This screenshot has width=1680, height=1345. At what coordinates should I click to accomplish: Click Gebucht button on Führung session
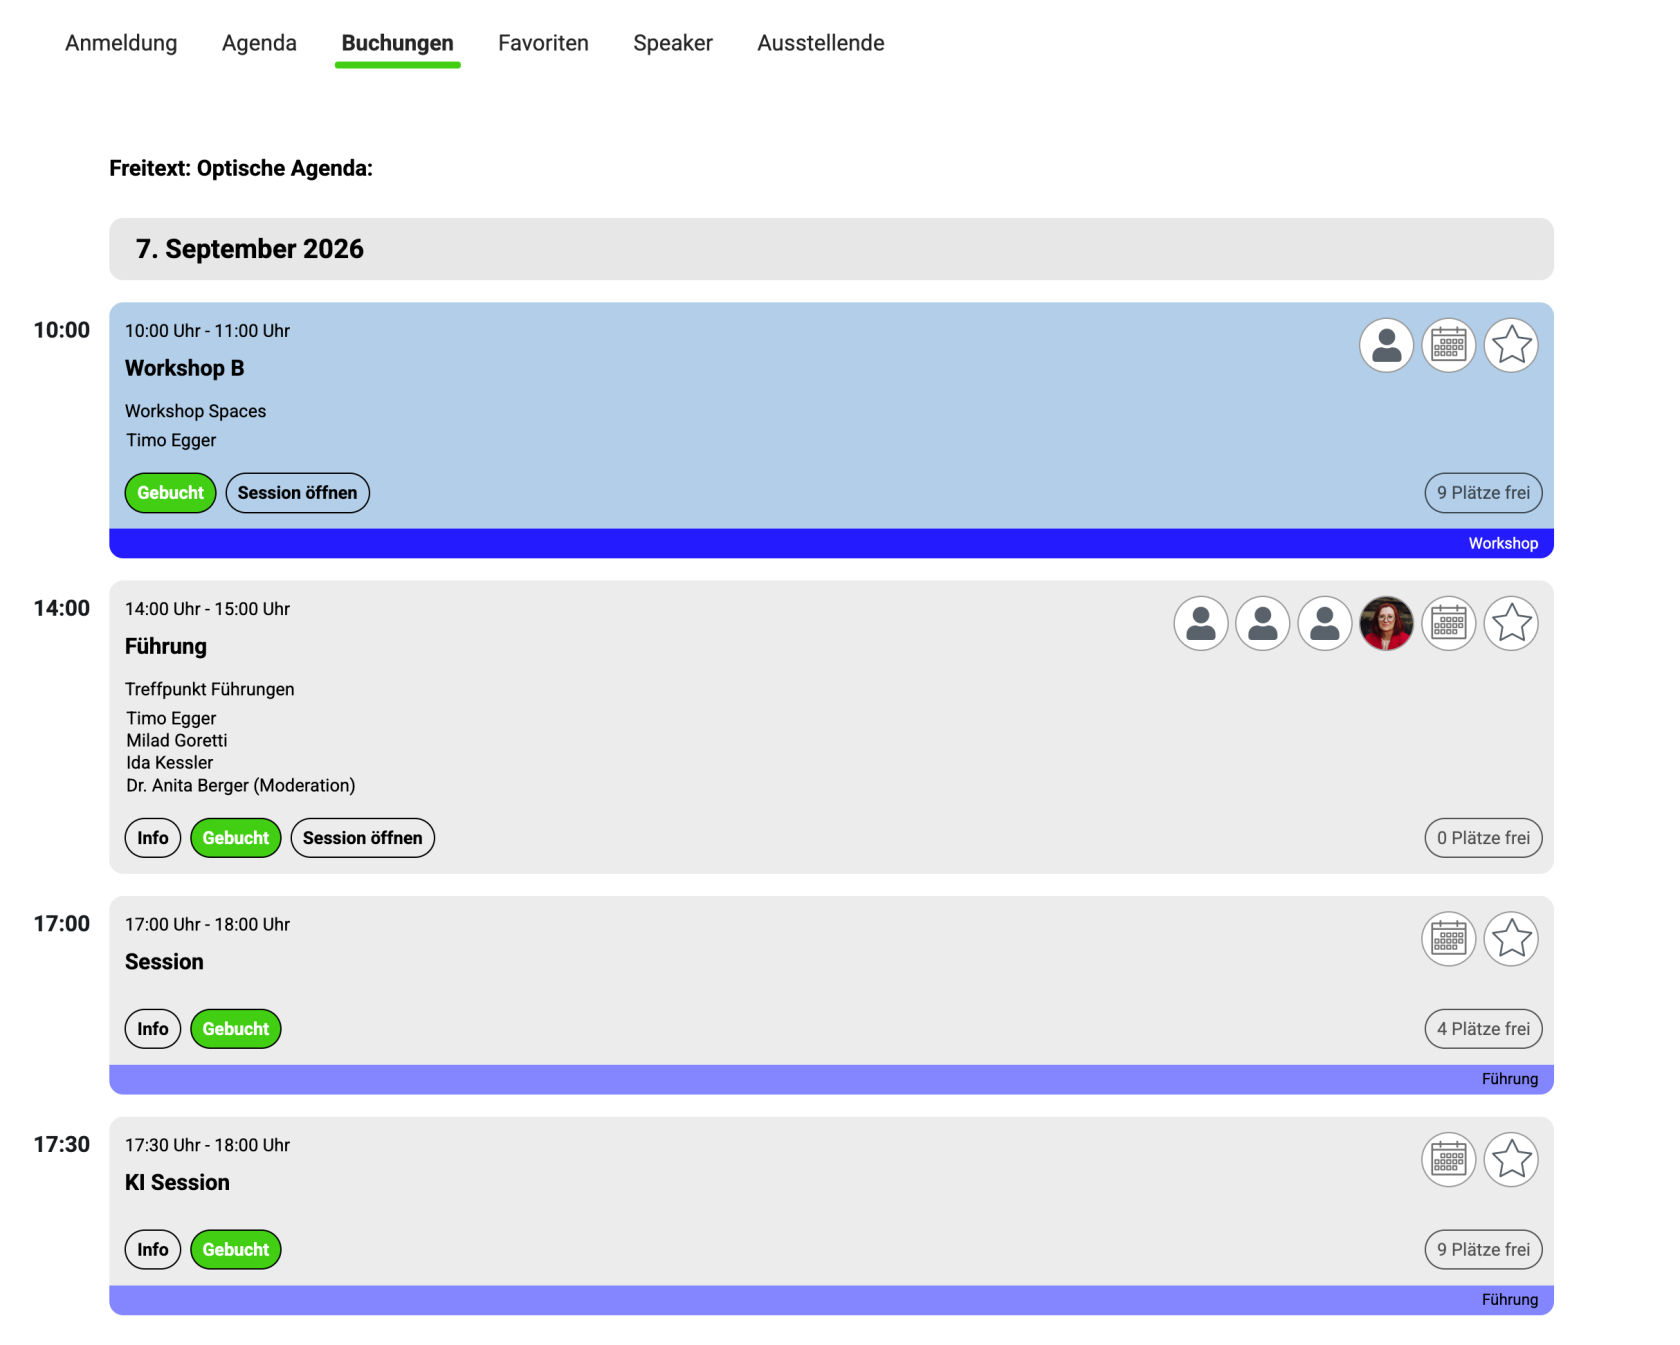236,838
